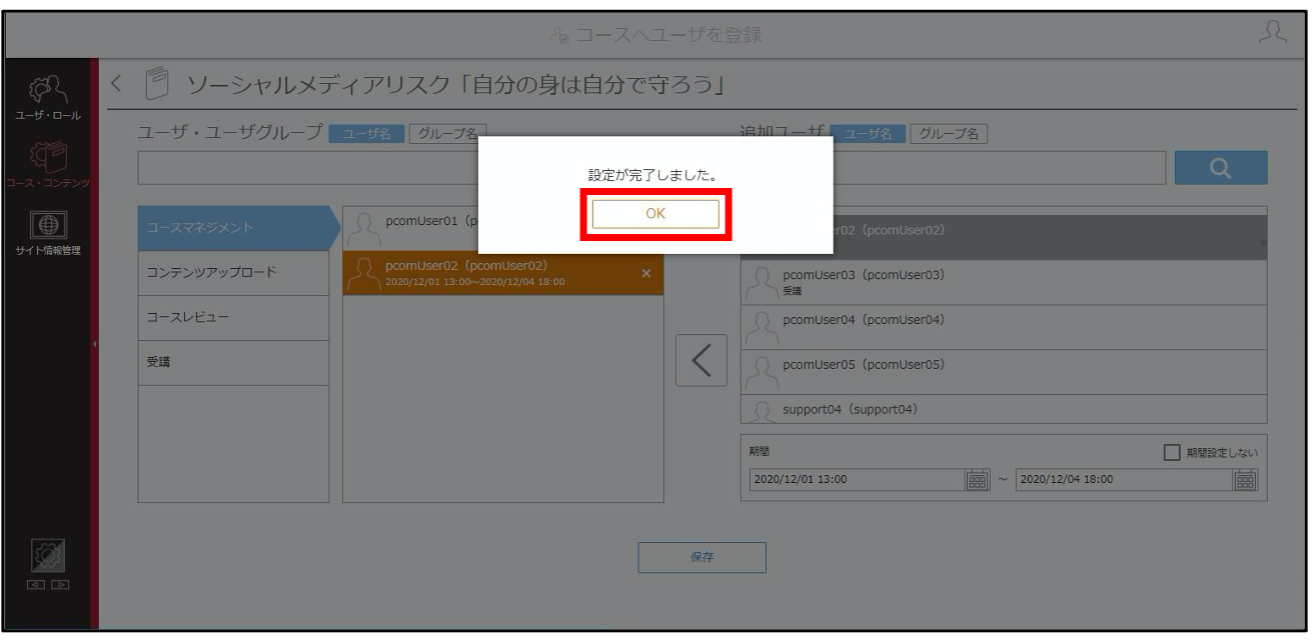Open the サイト情報管理 sidebar section
Image resolution: width=1315 pixels, height=641 pixels.
point(48,233)
